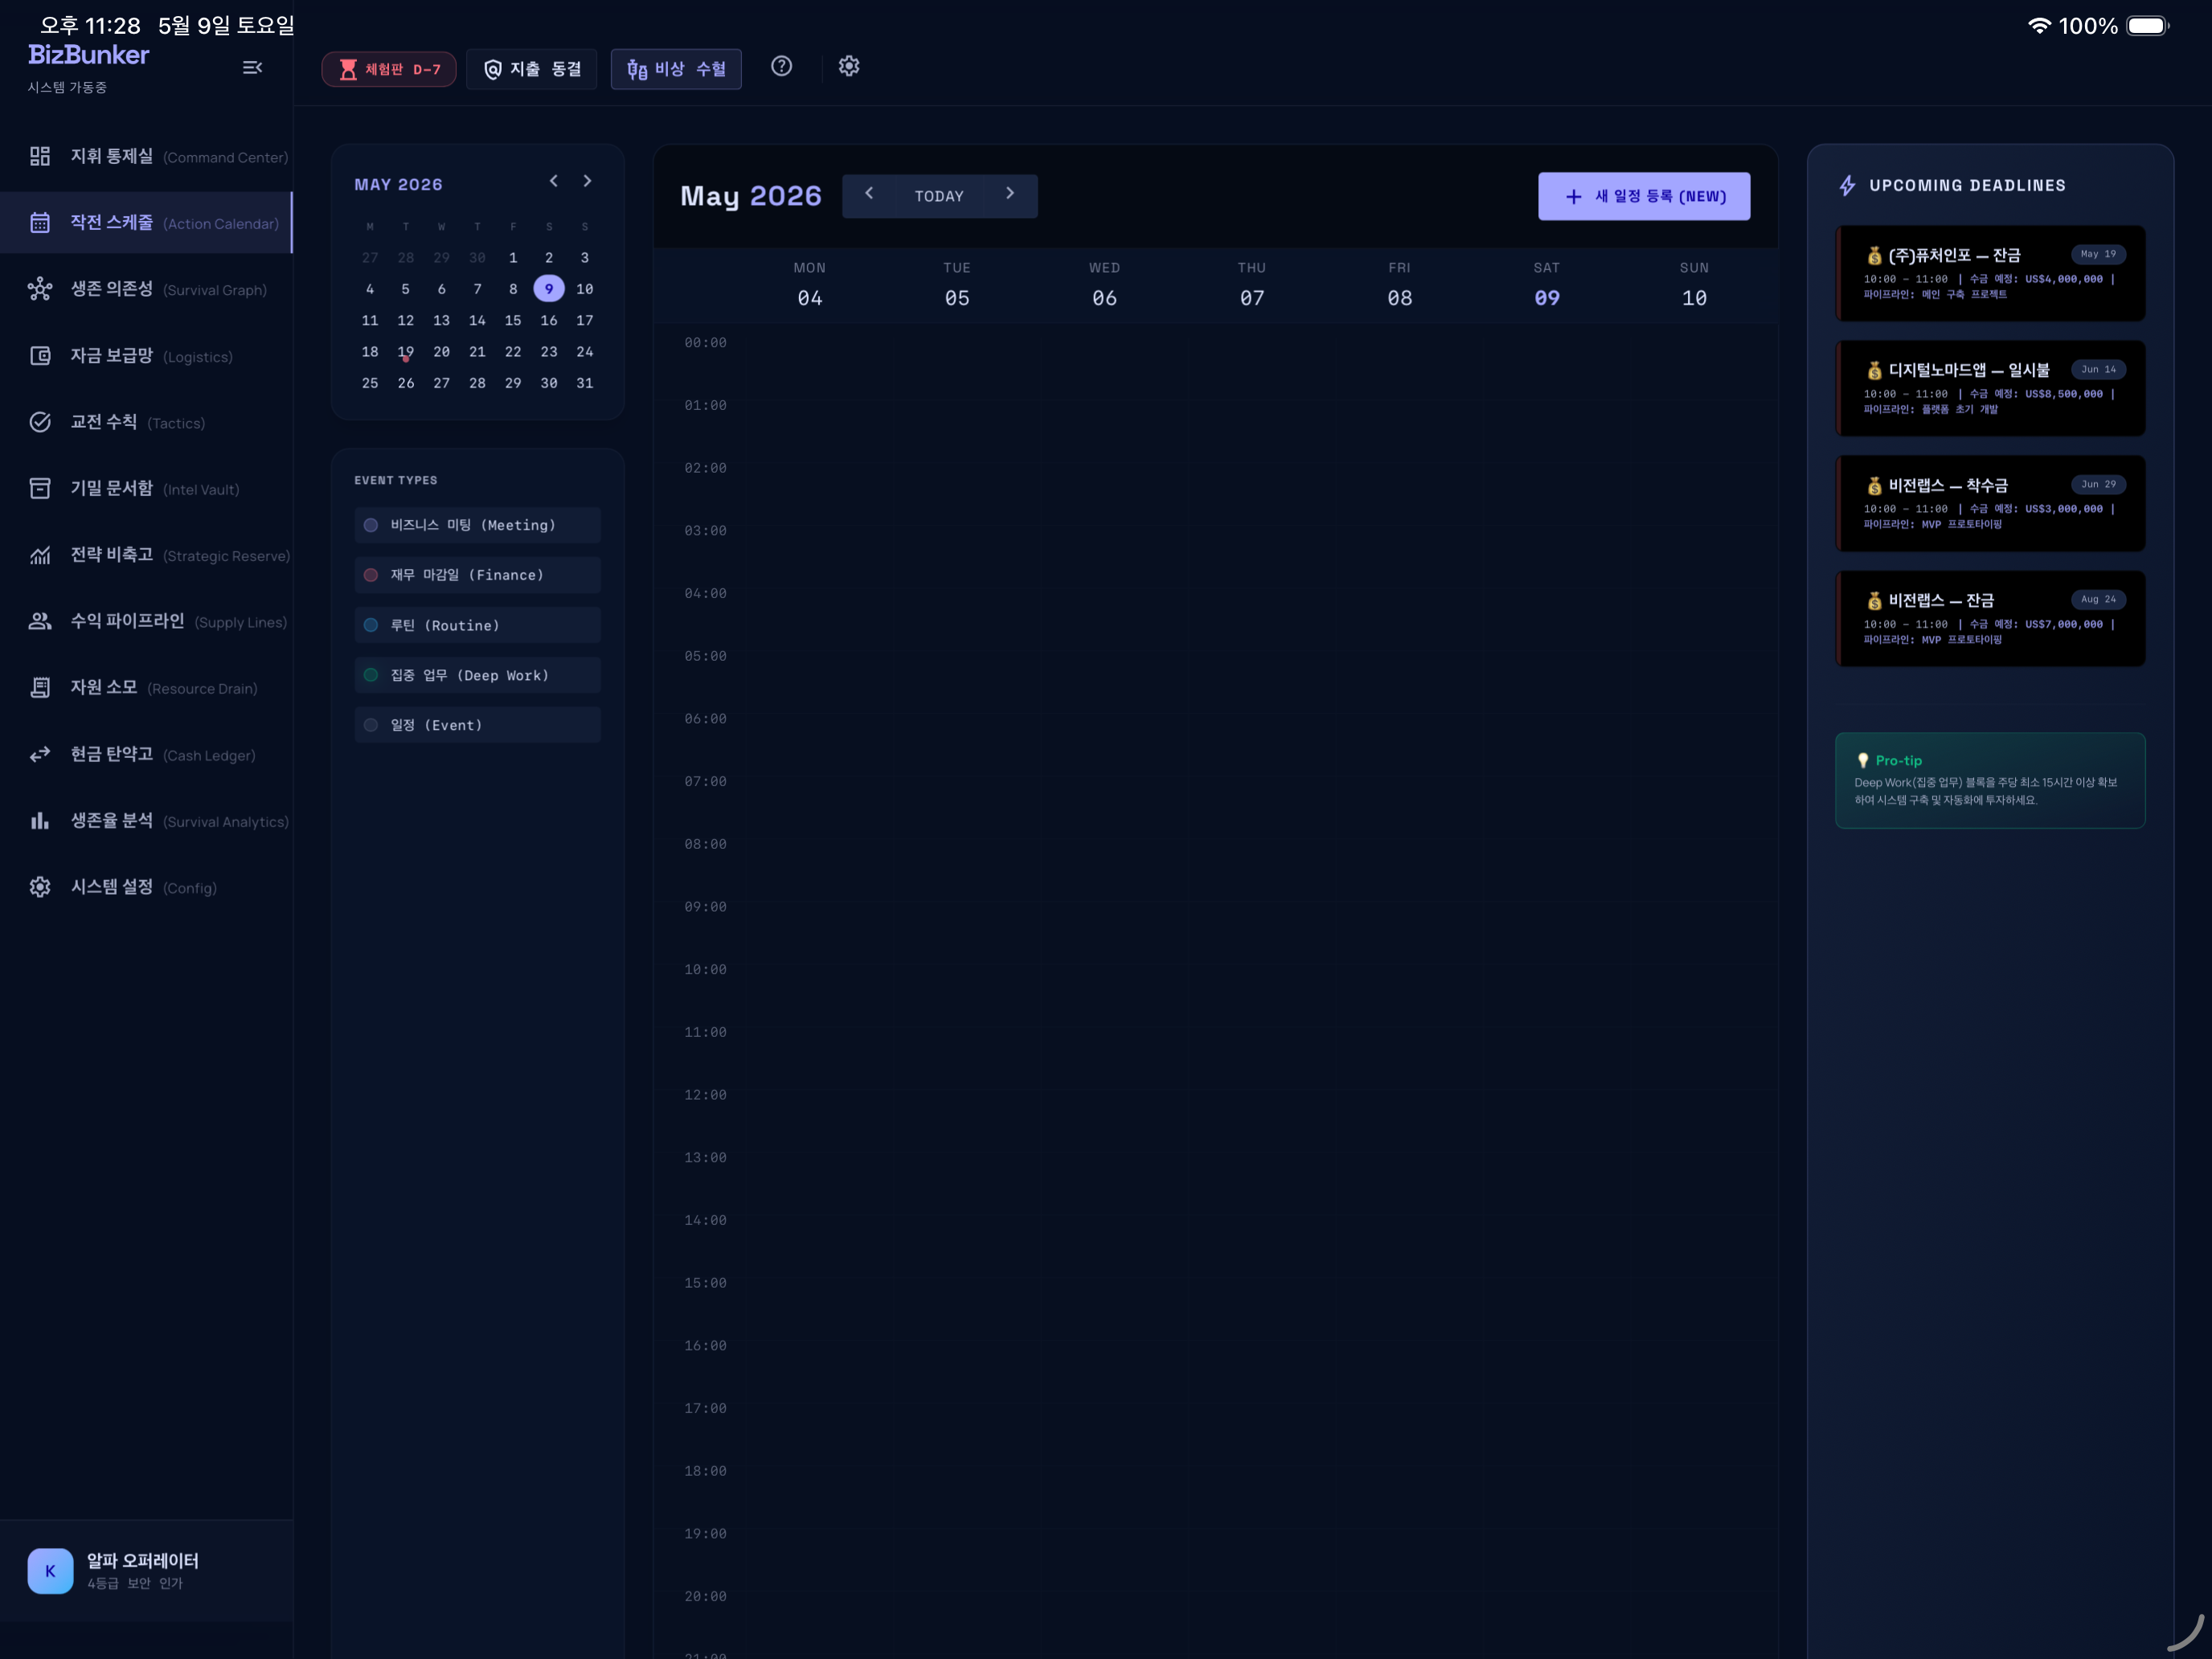This screenshot has height=1659, width=2212.
Task: Select 작전 스케줄 Action Calendar menu
Action: click(x=147, y=222)
